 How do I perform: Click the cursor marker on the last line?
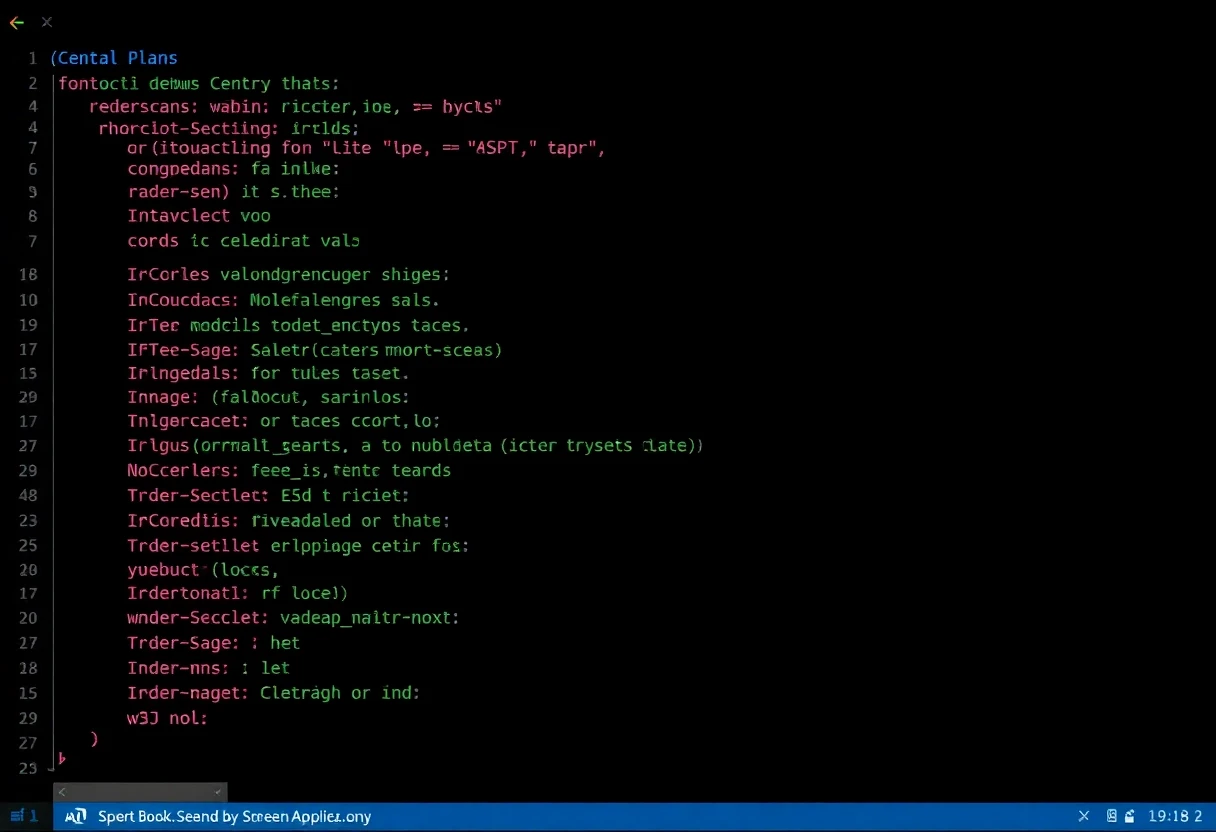pyautogui.click(x=62, y=760)
